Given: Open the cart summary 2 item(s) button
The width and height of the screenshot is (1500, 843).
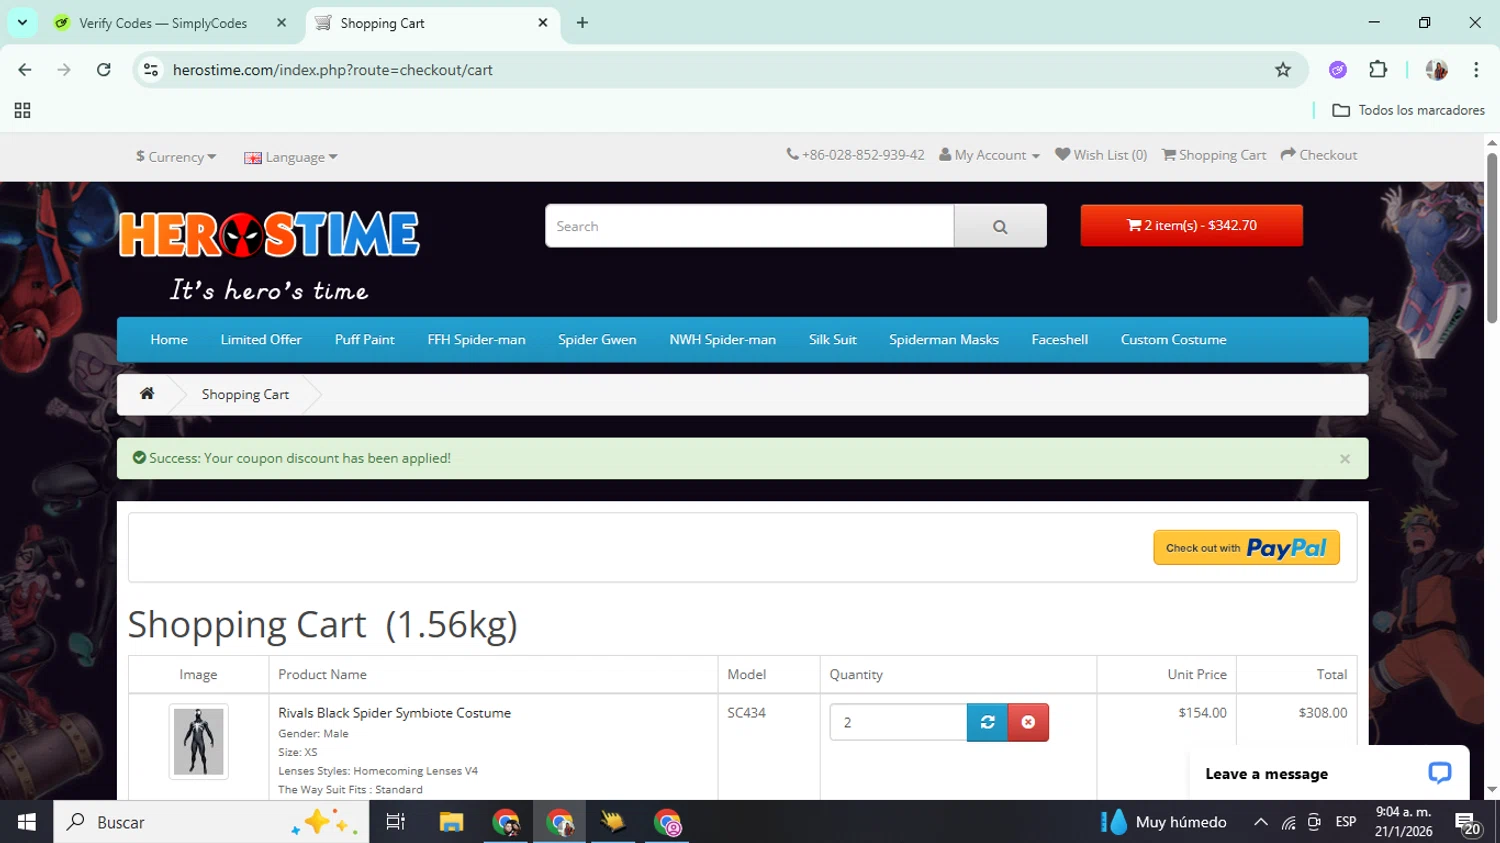Looking at the screenshot, I should pyautogui.click(x=1191, y=225).
